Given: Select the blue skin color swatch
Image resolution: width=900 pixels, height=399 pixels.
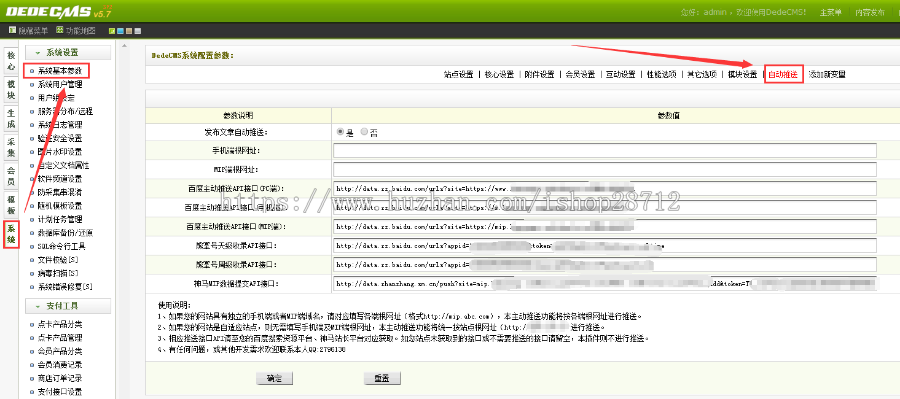Looking at the screenshot, I should [121, 31].
